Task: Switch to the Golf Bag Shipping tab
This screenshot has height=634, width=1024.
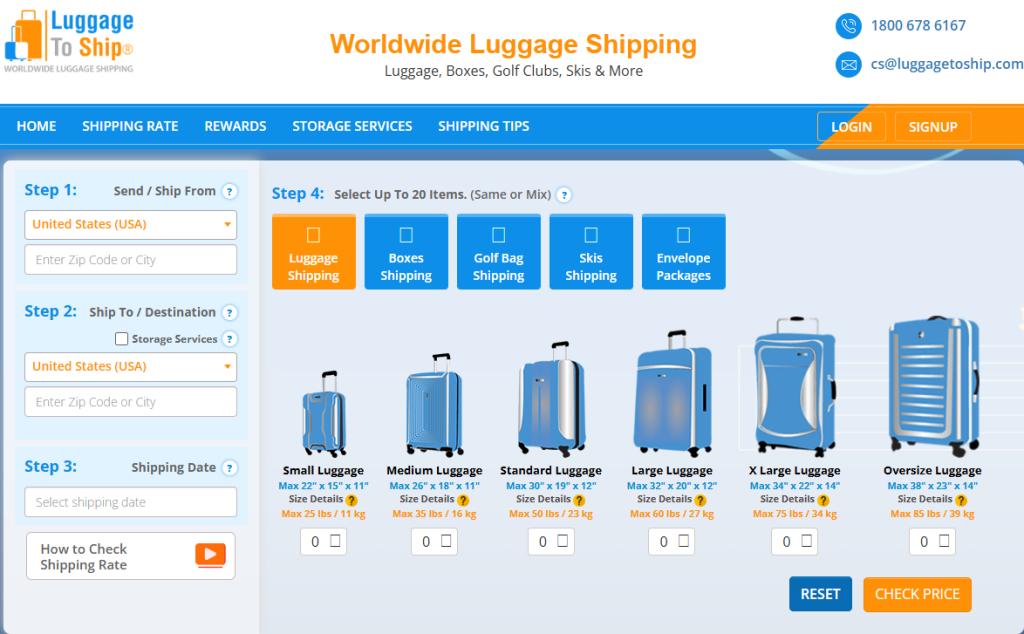Action: point(498,252)
